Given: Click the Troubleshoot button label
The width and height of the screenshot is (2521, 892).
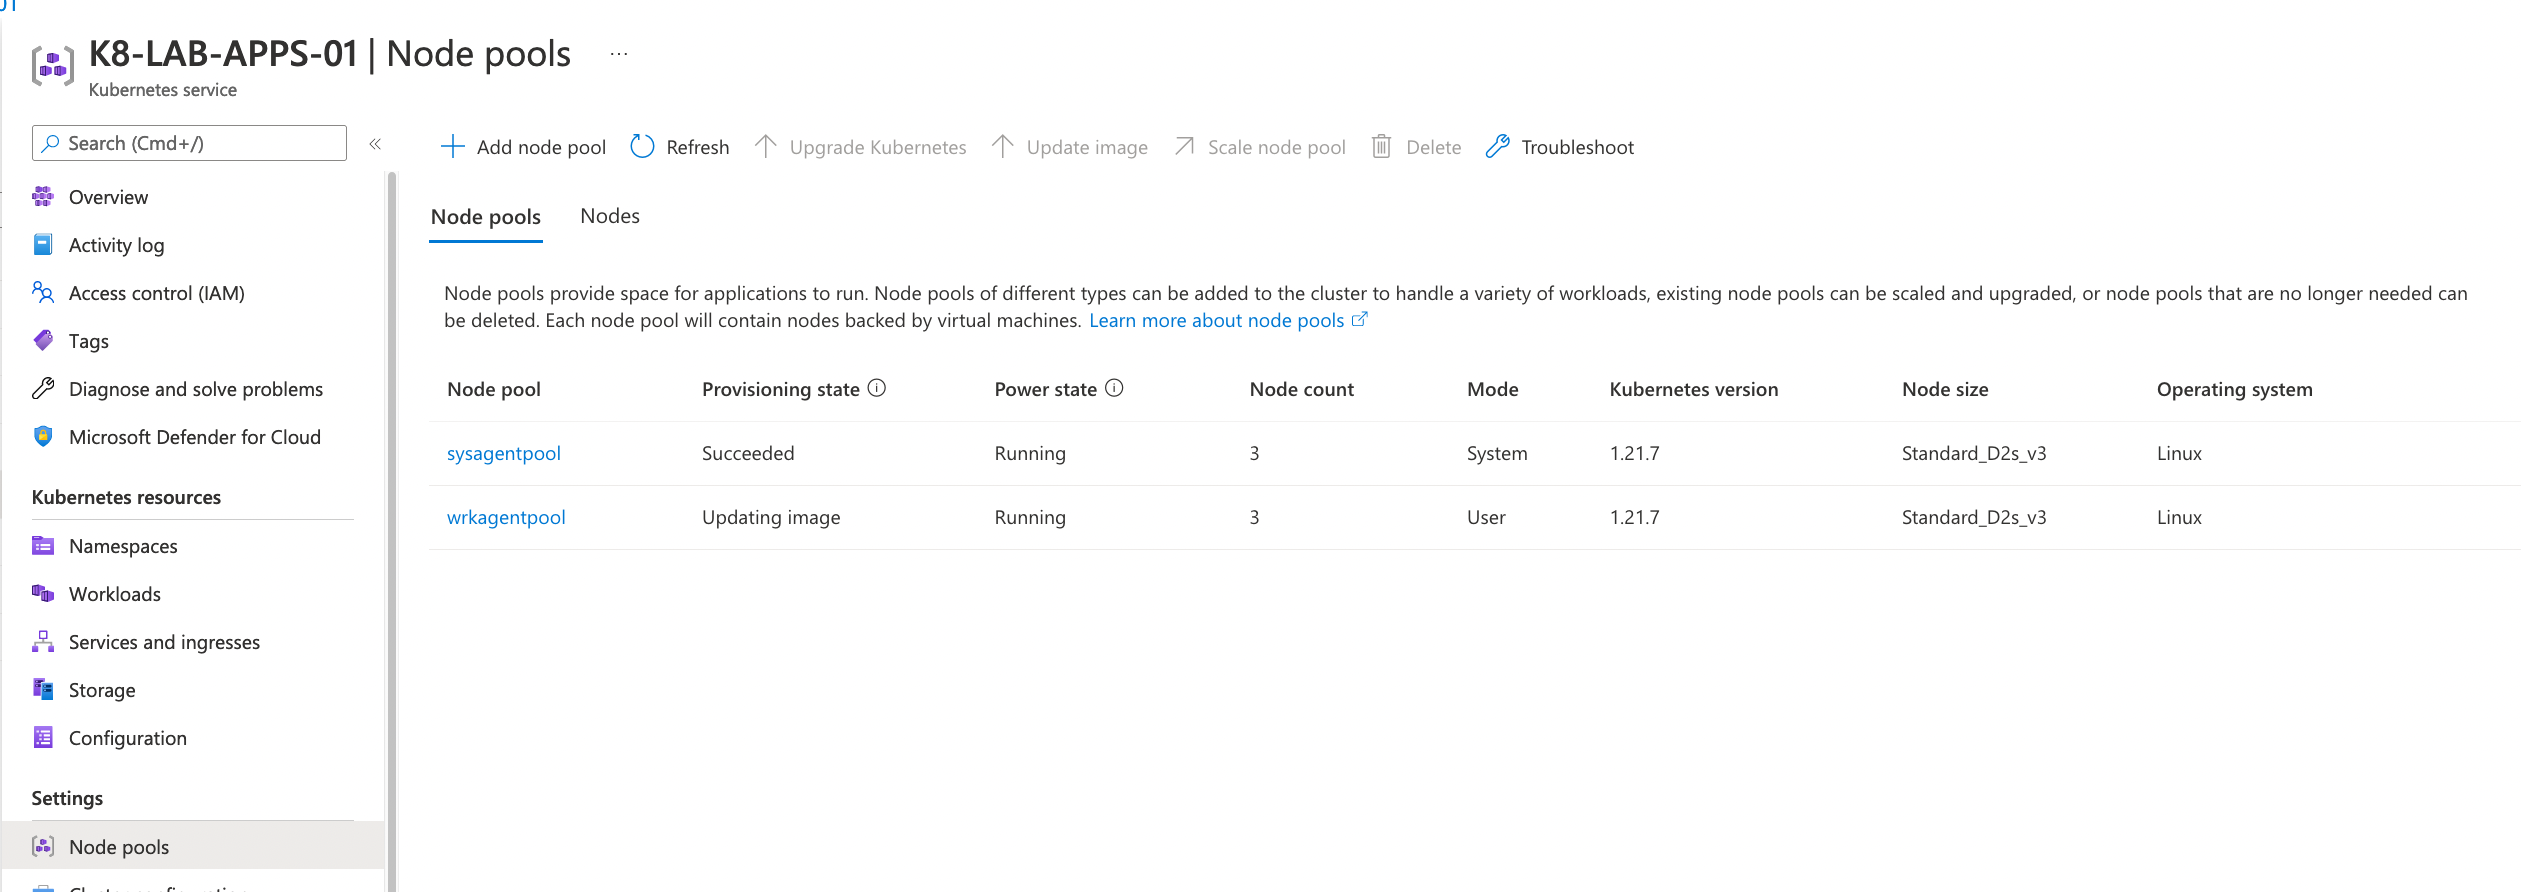Looking at the screenshot, I should [1577, 147].
